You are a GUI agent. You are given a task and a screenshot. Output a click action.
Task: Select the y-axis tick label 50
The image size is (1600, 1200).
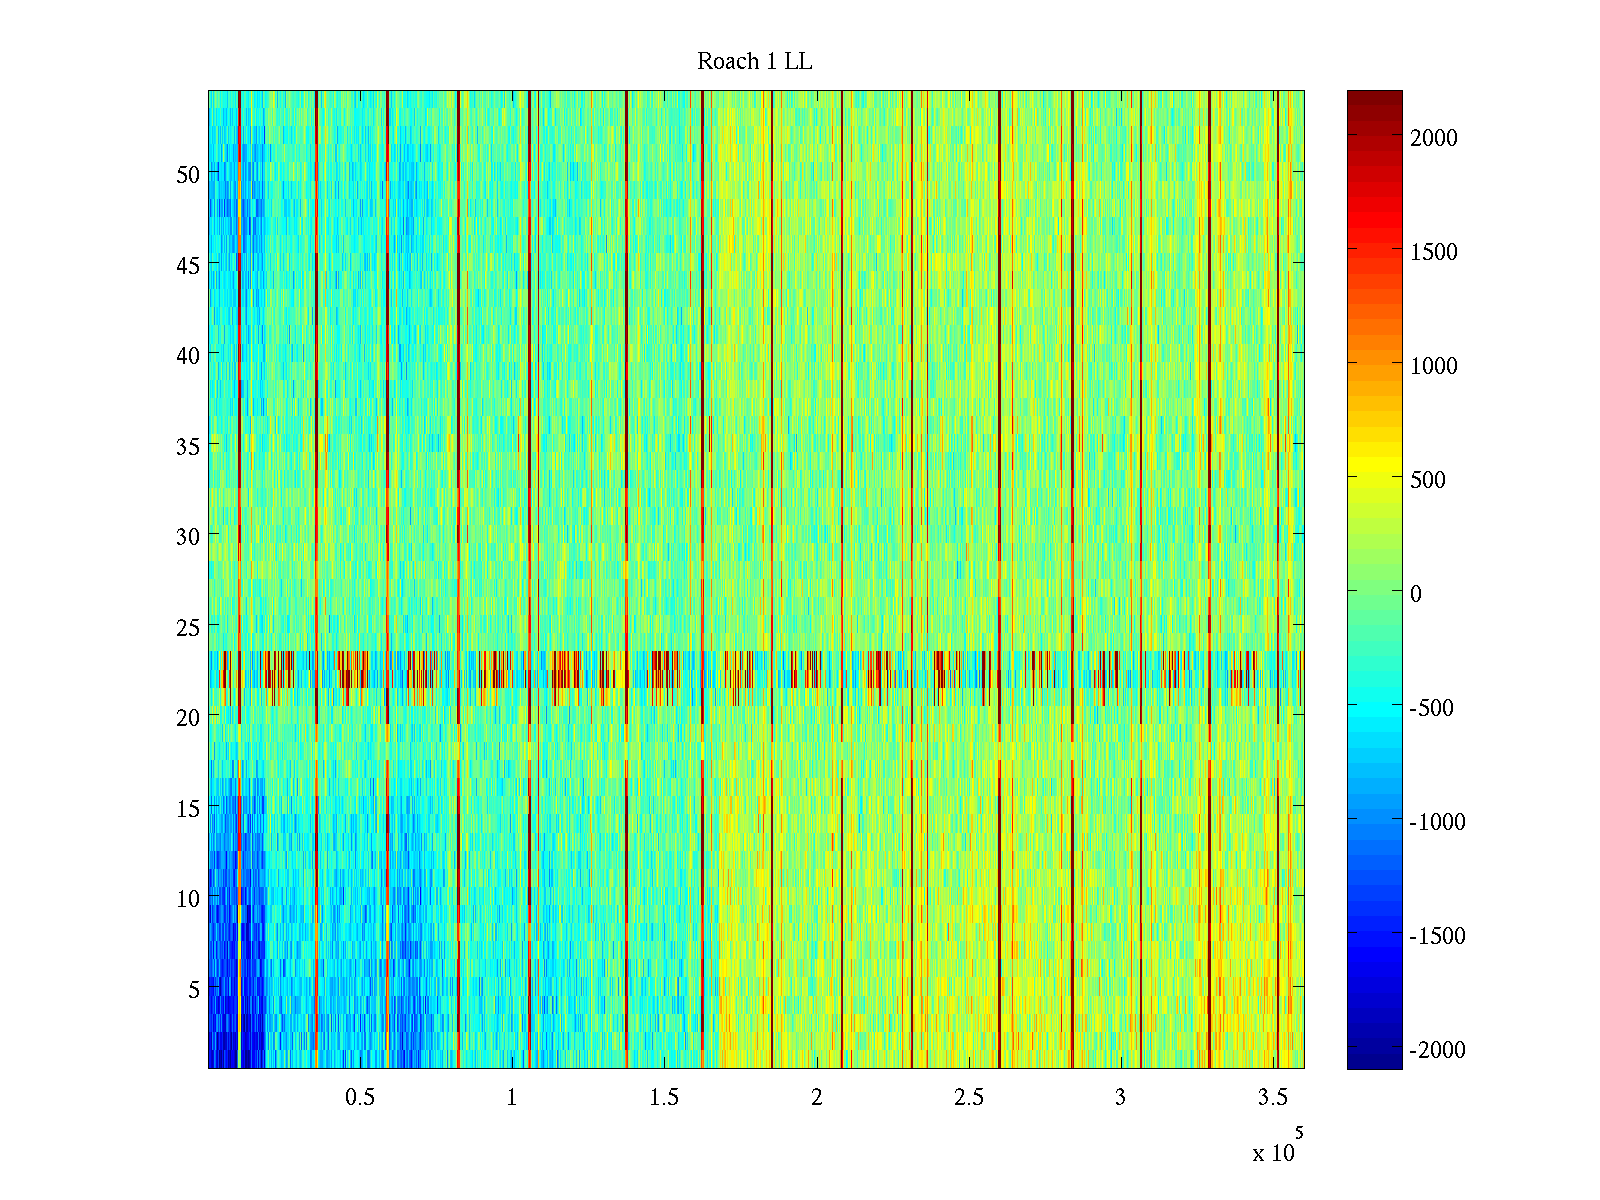tap(188, 174)
